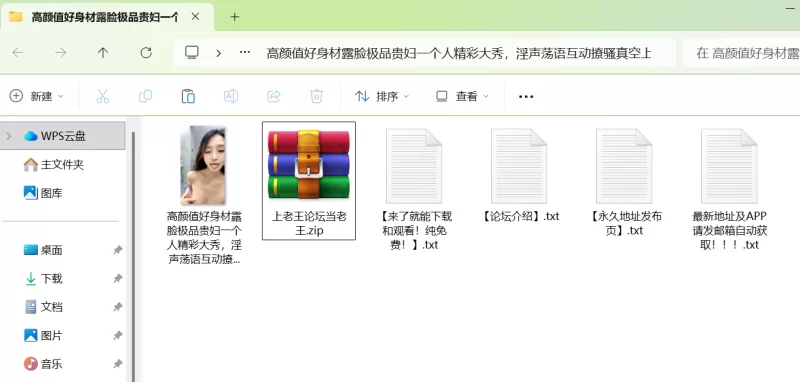Go forward with the forward arrow
This screenshot has width=800, height=382.
pyautogui.click(x=61, y=53)
